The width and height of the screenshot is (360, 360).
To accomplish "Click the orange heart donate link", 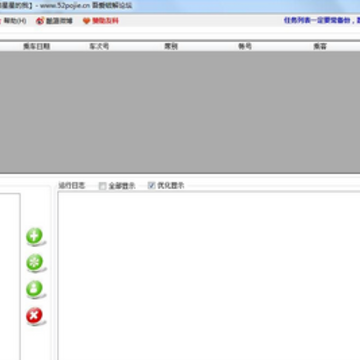I will click(x=101, y=21).
